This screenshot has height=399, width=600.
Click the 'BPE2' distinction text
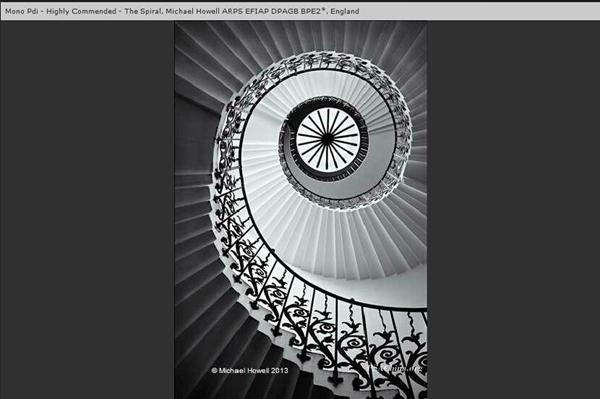pos(312,11)
